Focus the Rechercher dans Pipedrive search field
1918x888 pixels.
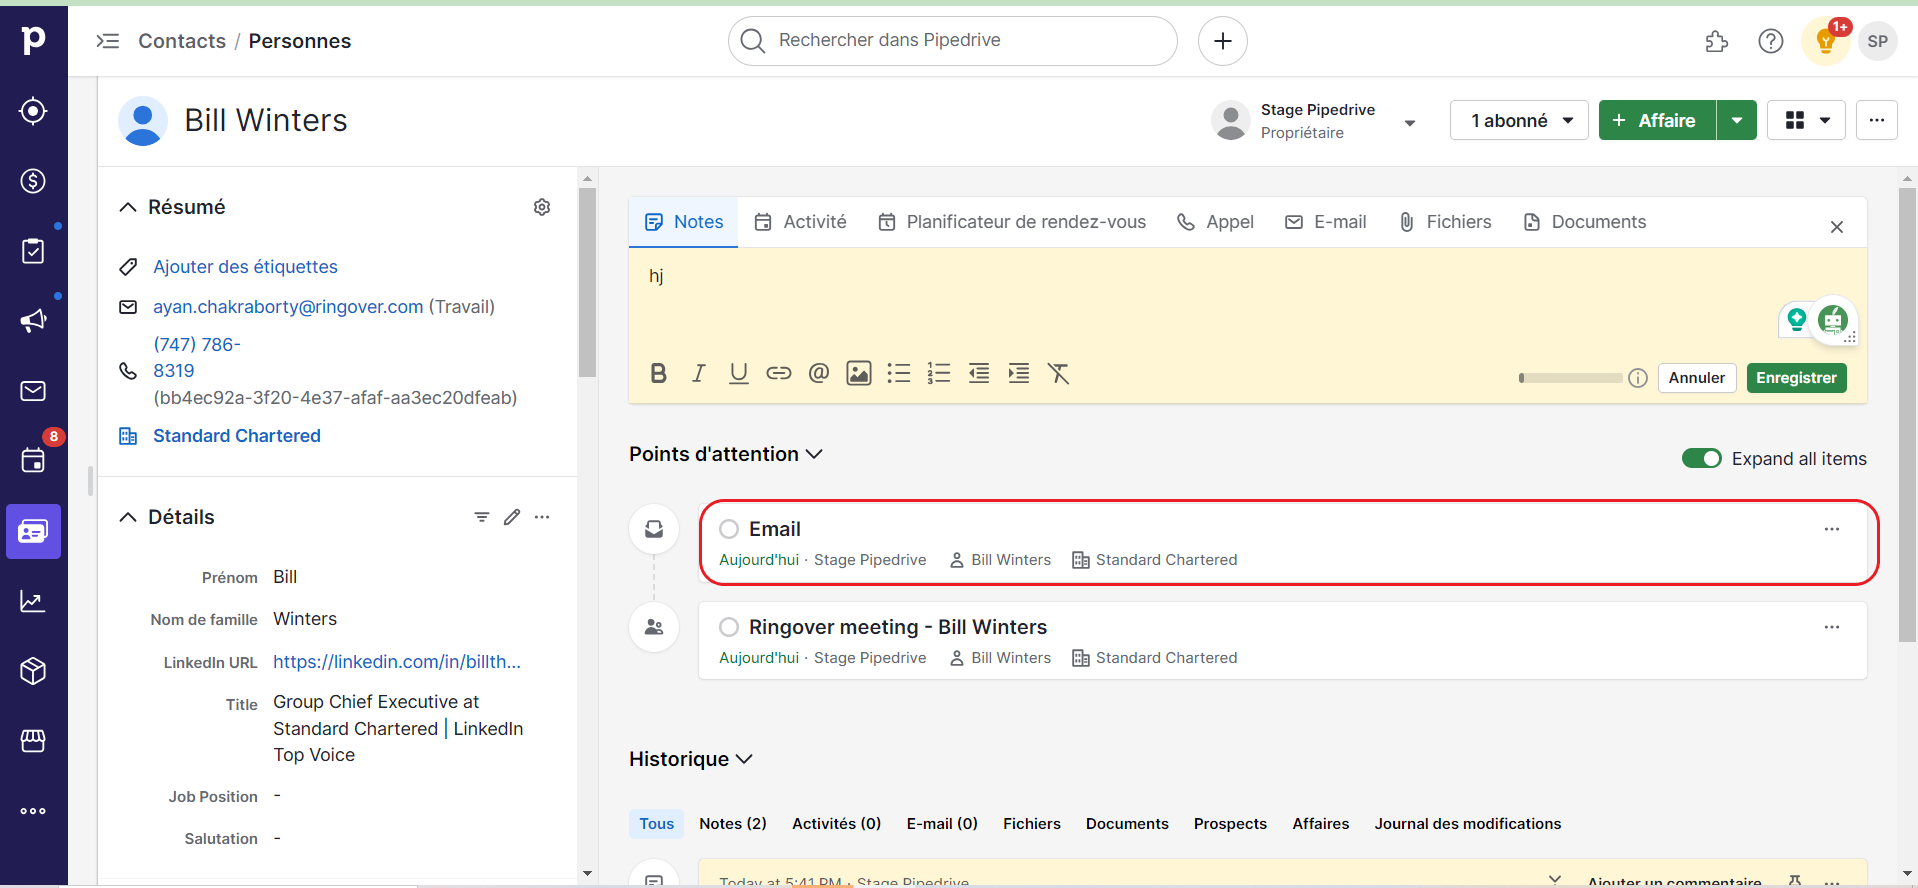pyautogui.click(x=953, y=41)
